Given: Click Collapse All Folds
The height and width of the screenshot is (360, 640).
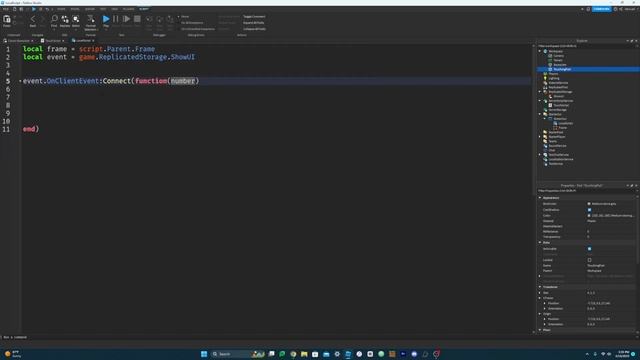Looking at the screenshot, I should point(254,29).
